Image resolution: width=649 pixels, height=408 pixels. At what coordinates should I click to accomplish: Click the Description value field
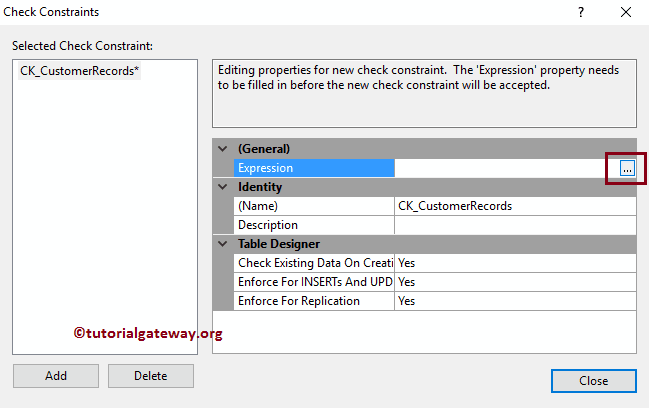[x=514, y=225]
